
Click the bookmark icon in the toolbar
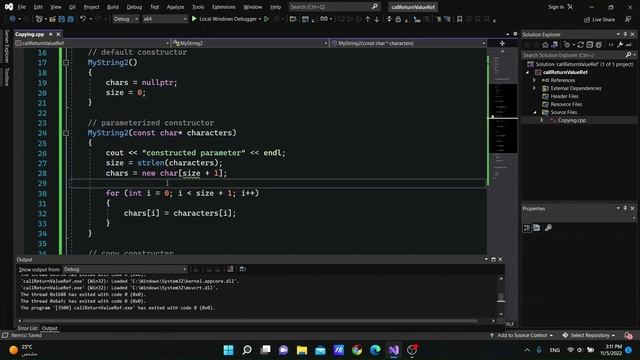pyautogui.click(x=460, y=19)
